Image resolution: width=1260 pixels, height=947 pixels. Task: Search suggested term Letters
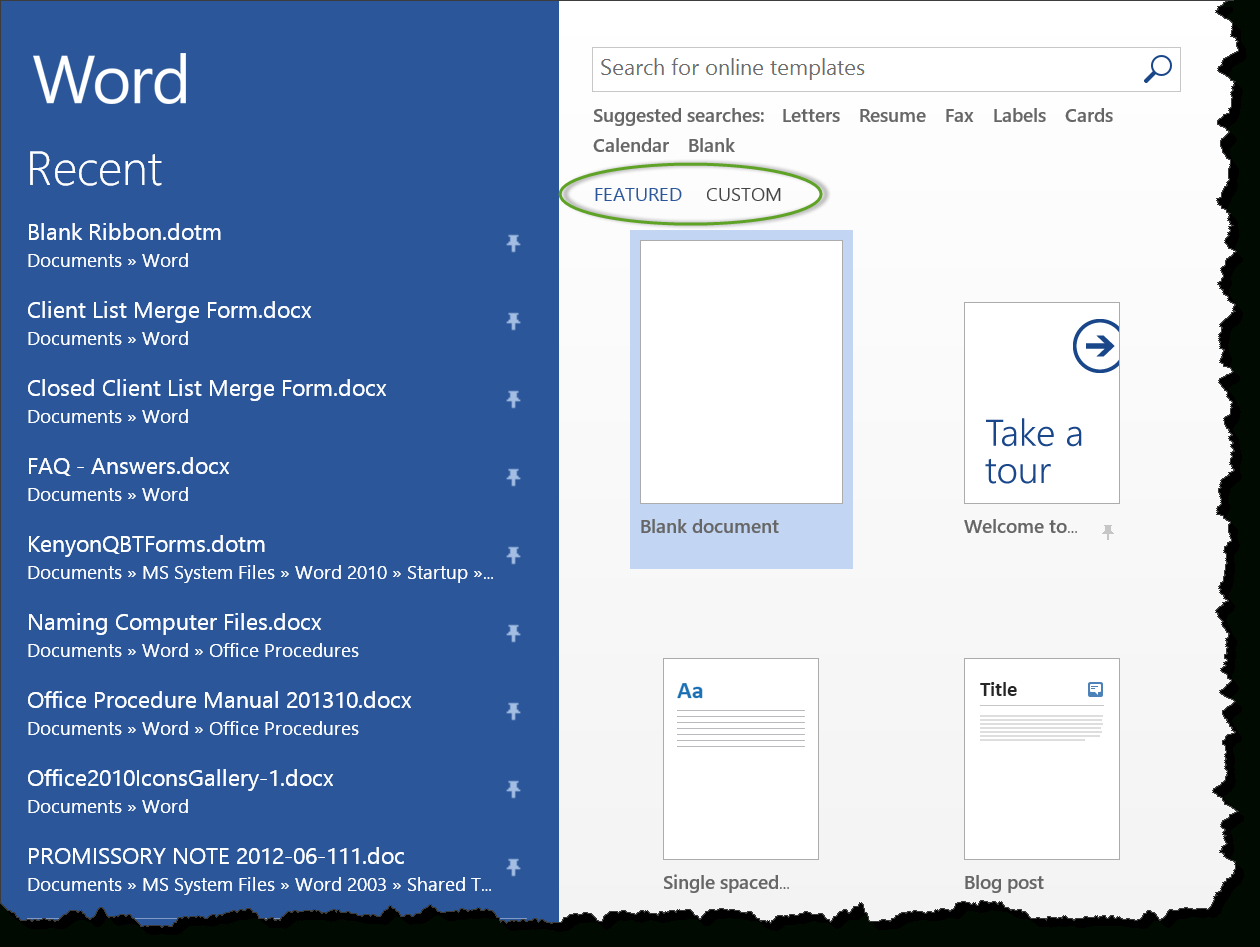coord(811,116)
